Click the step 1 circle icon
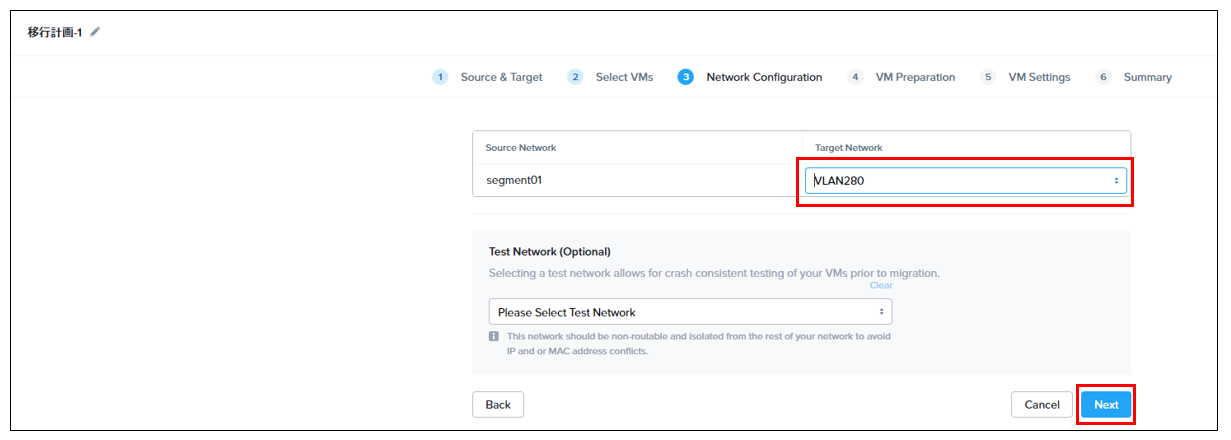Screen dimensions: 1231x440 coord(440,77)
